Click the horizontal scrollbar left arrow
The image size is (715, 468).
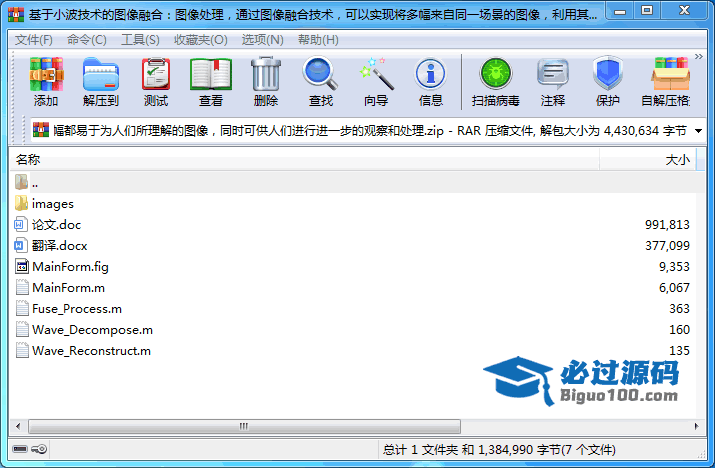18,426
